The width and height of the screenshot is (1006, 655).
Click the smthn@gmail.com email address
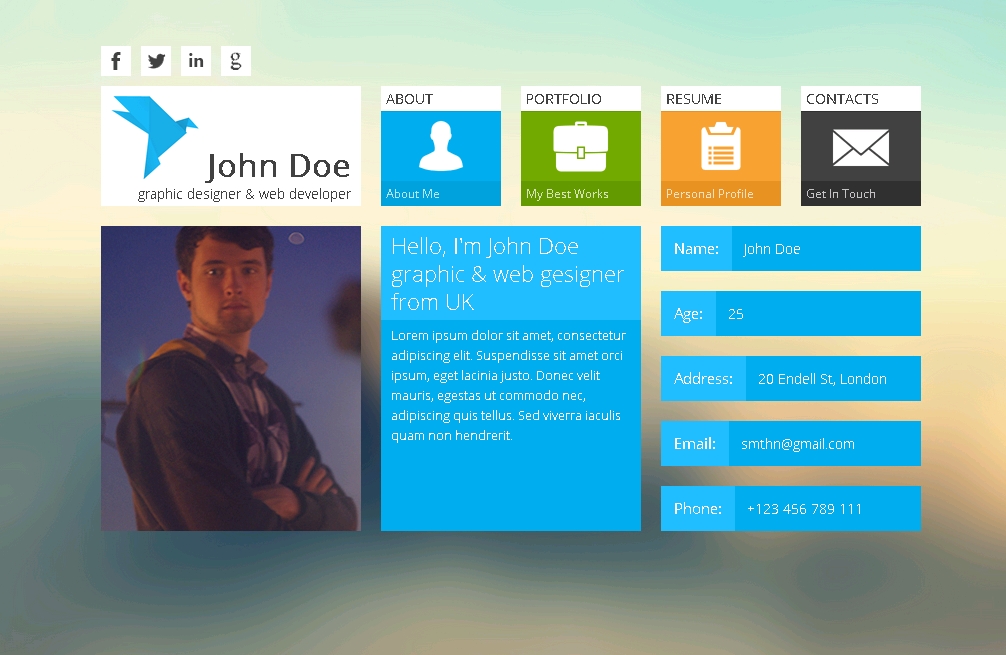pos(798,444)
